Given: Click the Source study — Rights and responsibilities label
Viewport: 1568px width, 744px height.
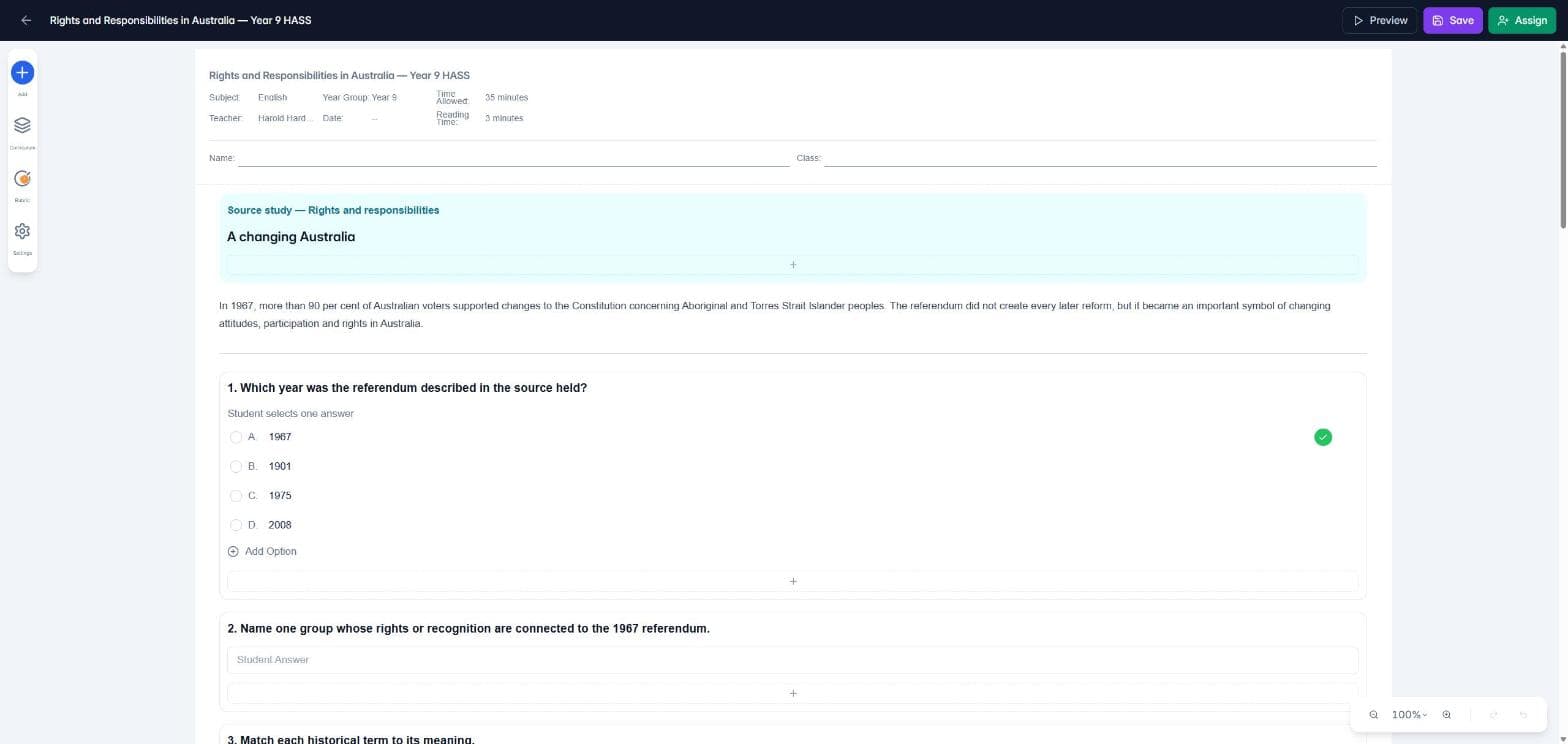Looking at the screenshot, I should pyautogui.click(x=333, y=210).
